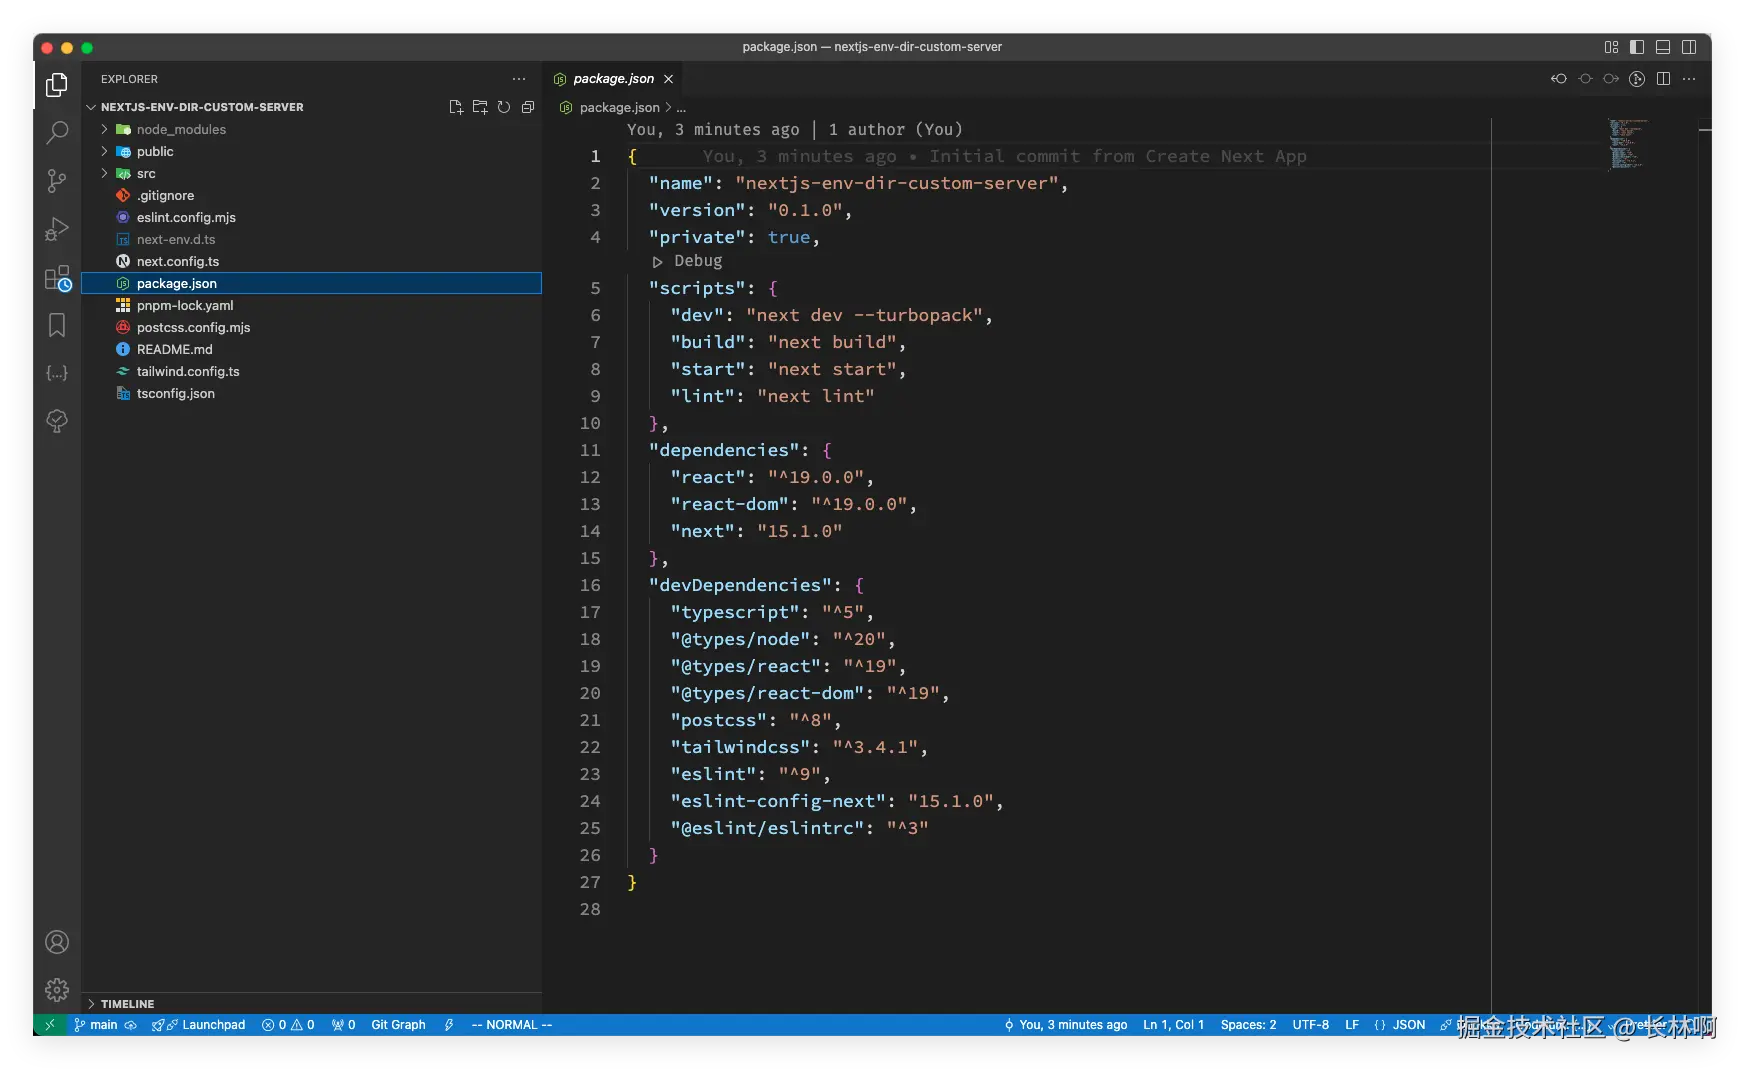Click the GitLens authors code lens link
This screenshot has width=1745, height=1069.
(x=895, y=130)
